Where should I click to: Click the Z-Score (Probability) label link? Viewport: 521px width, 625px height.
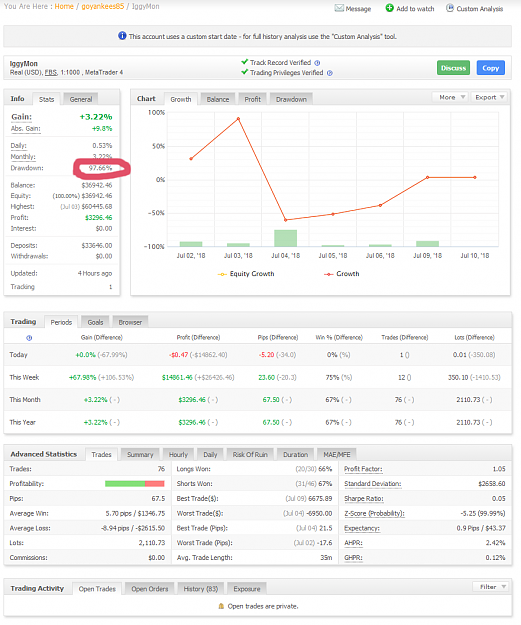[374, 513]
